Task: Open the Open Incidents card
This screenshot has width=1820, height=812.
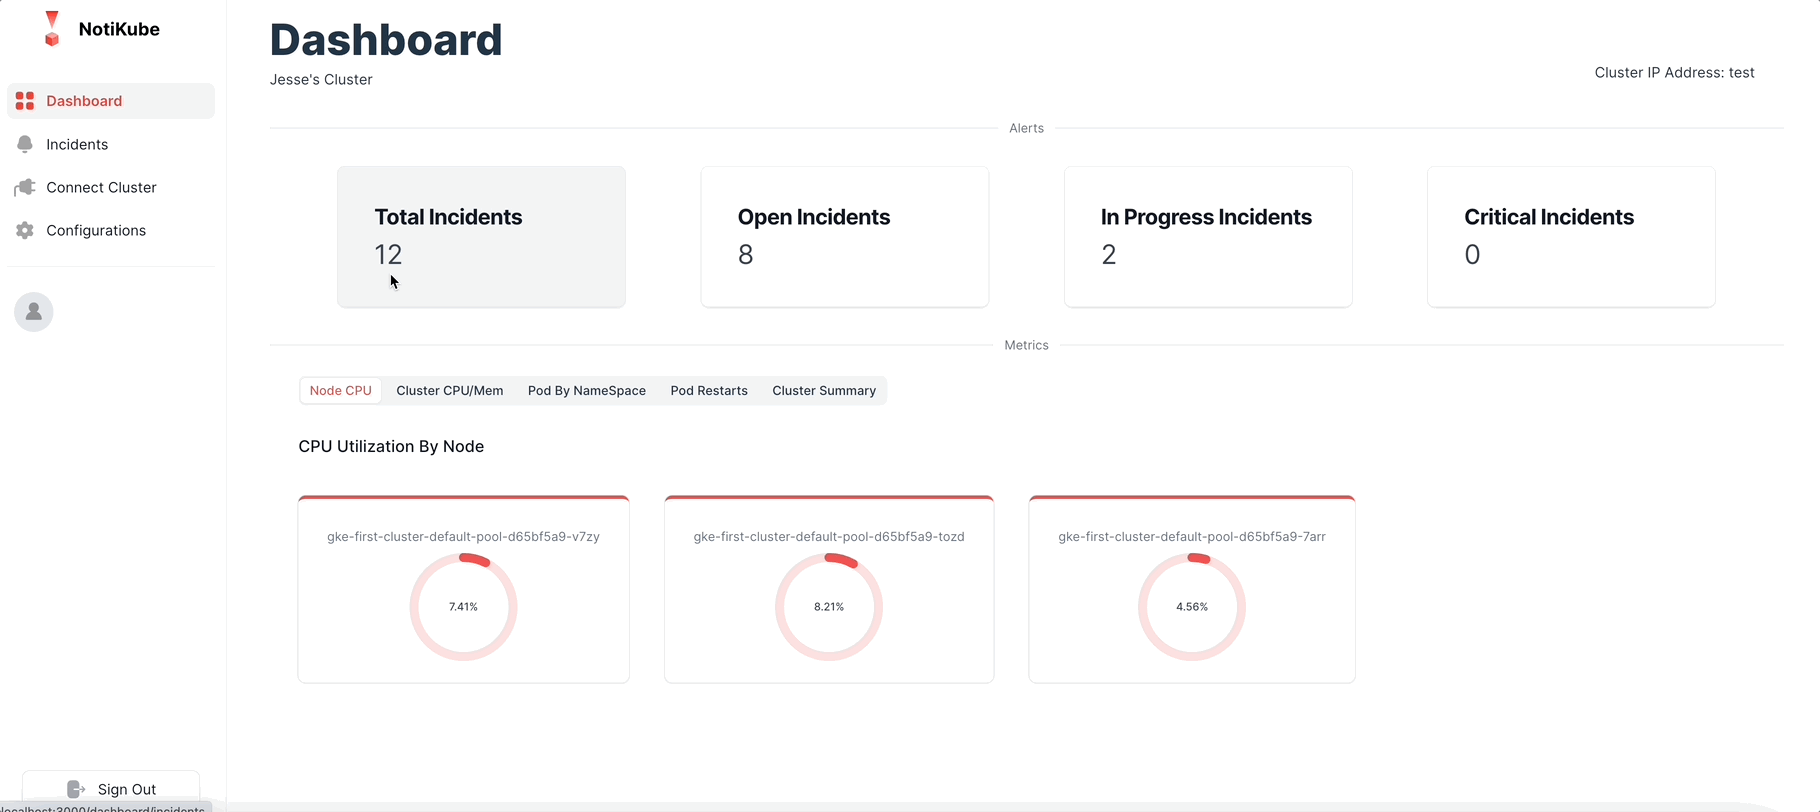Action: pos(845,237)
